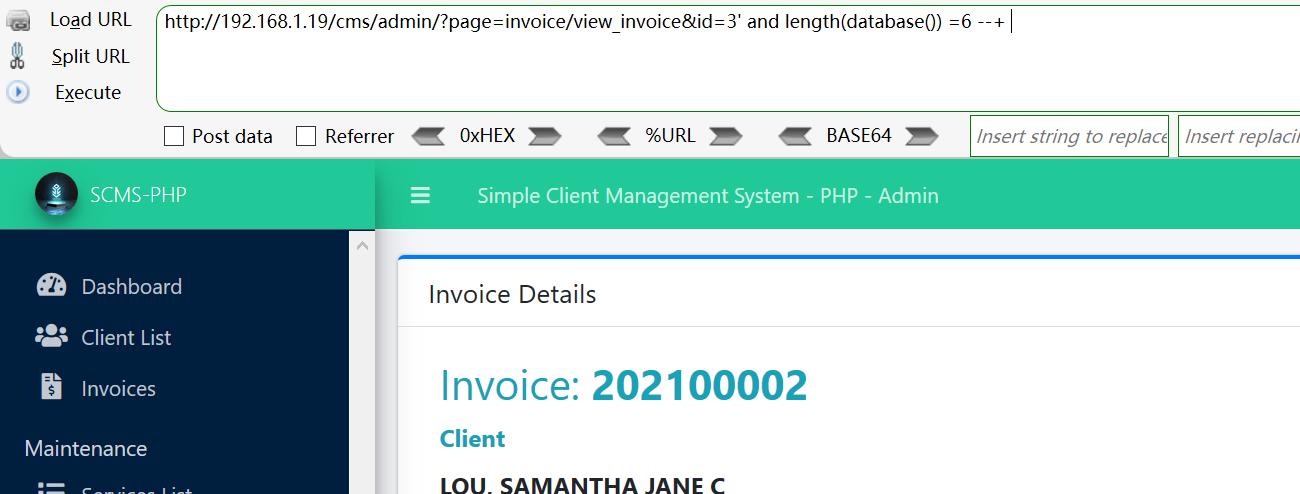Click the sidebar scrollbar up arrow
Viewport: 1300px width, 494px height.
(x=362, y=245)
